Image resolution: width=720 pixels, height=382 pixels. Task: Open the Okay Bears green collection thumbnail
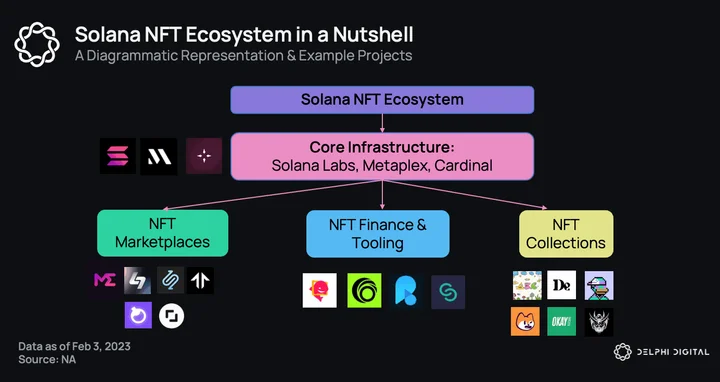tap(562, 321)
